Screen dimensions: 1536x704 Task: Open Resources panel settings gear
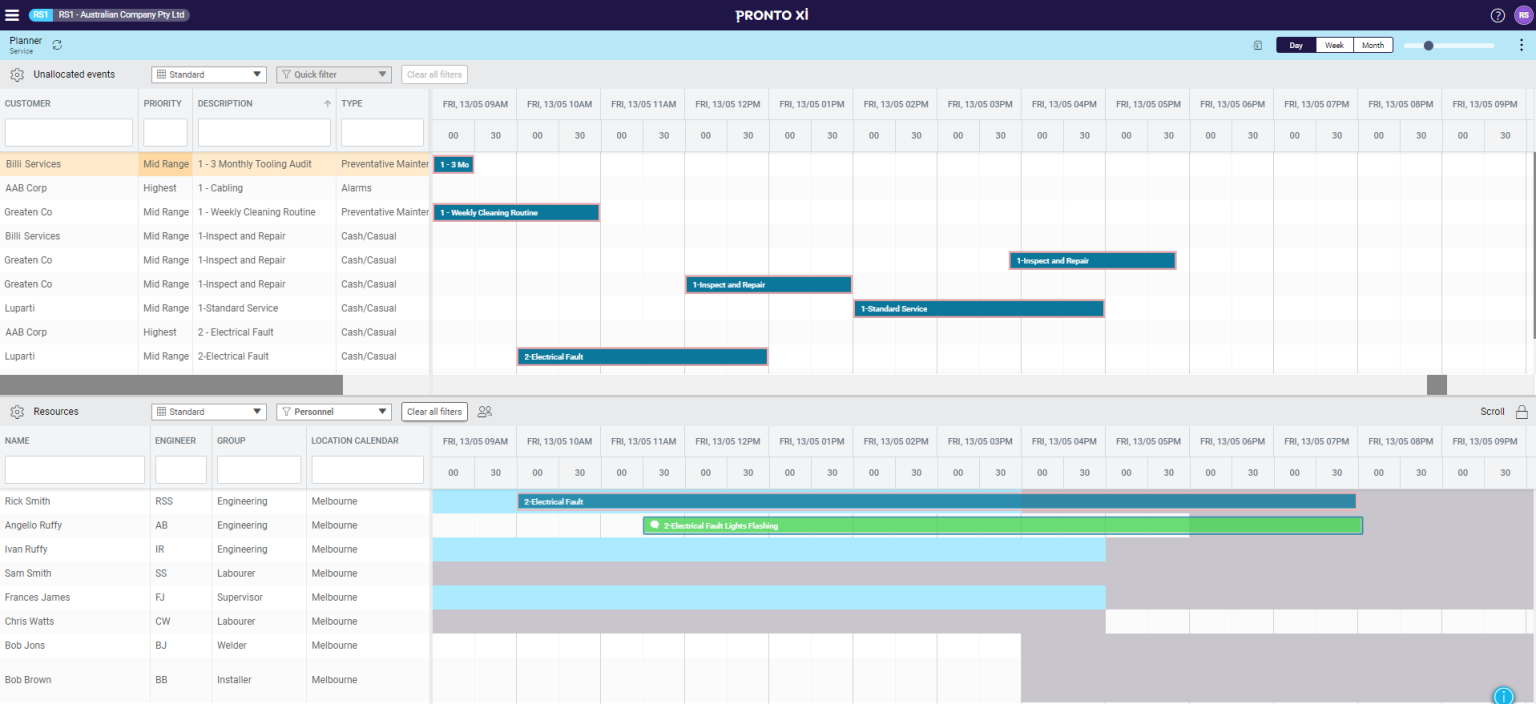click(16, 411)
